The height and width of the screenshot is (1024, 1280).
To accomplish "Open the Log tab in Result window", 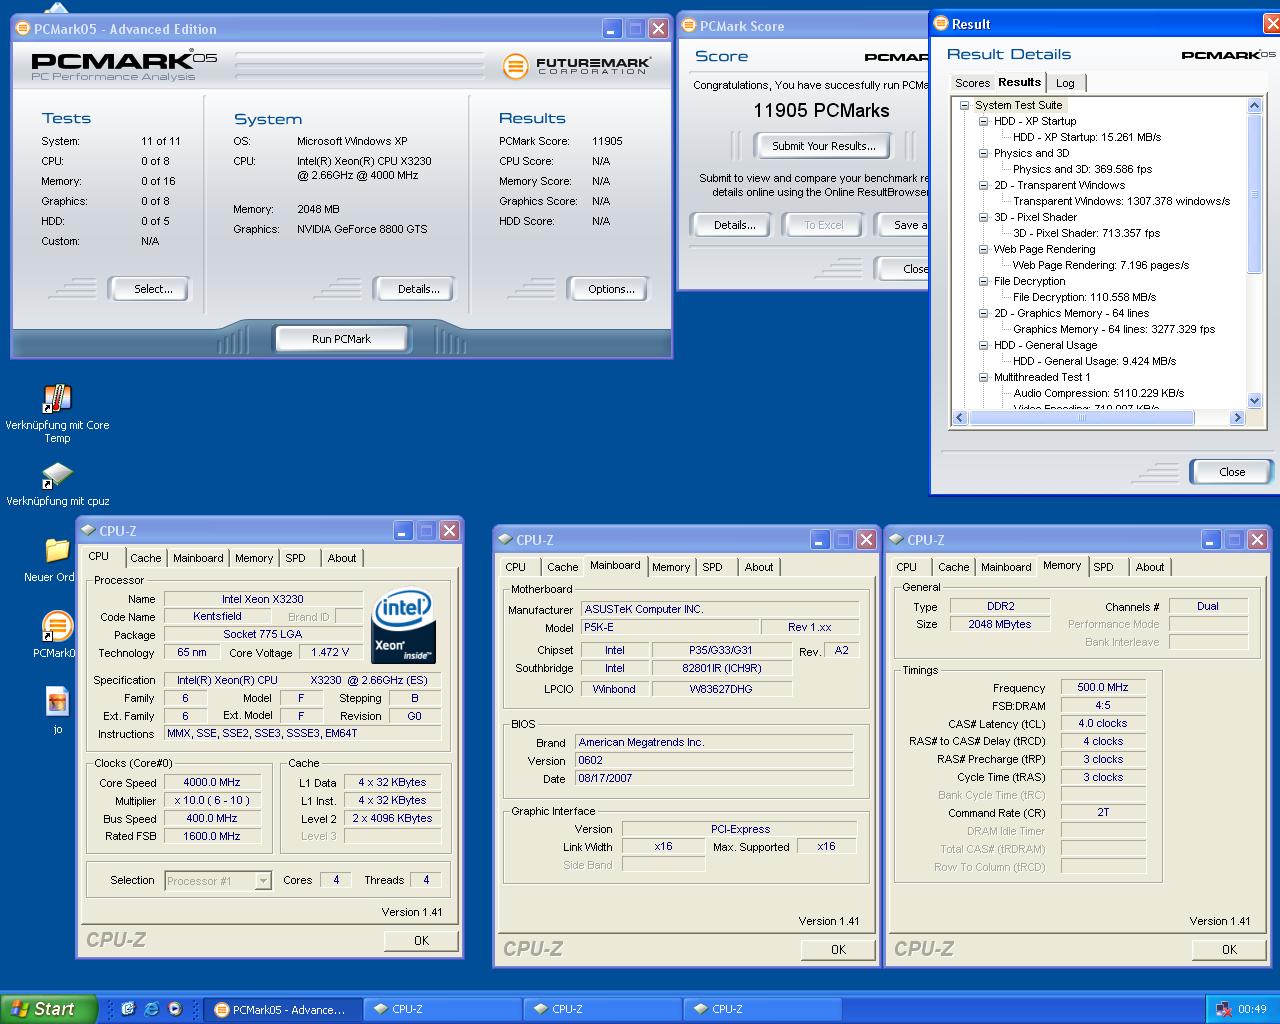I will coord(1065,83).
